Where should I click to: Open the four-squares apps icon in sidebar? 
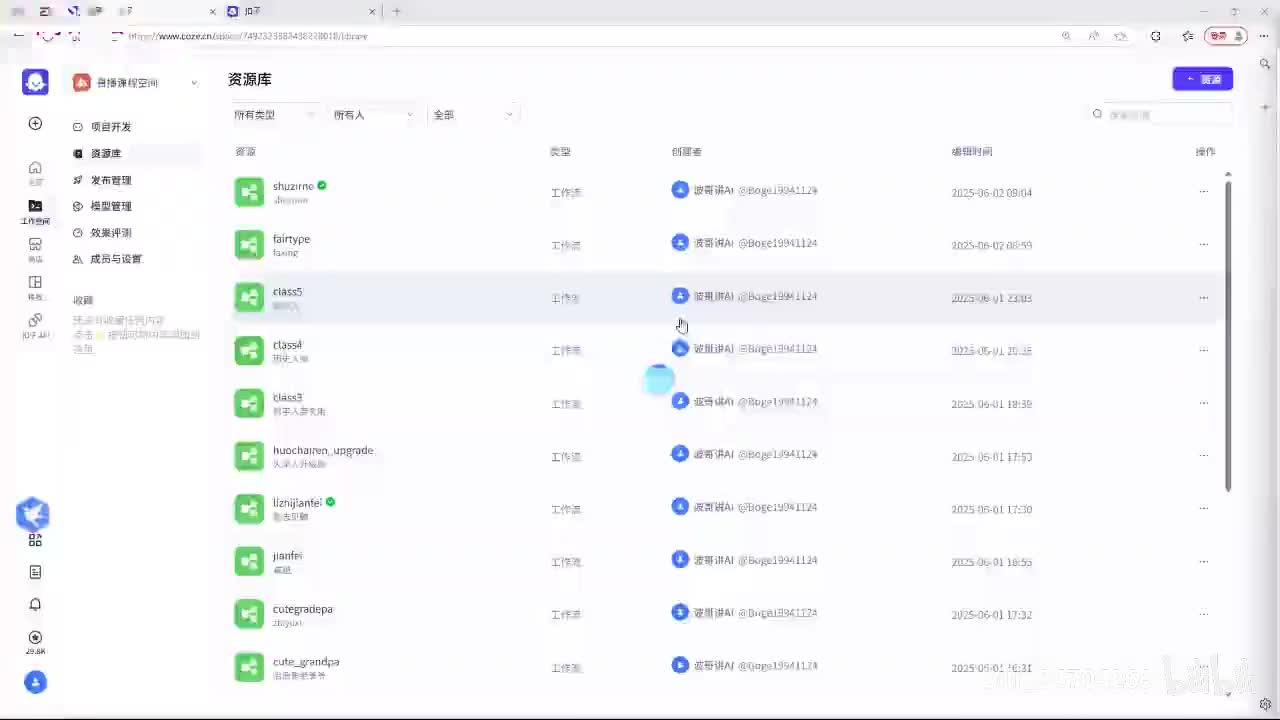pos(35,540)
